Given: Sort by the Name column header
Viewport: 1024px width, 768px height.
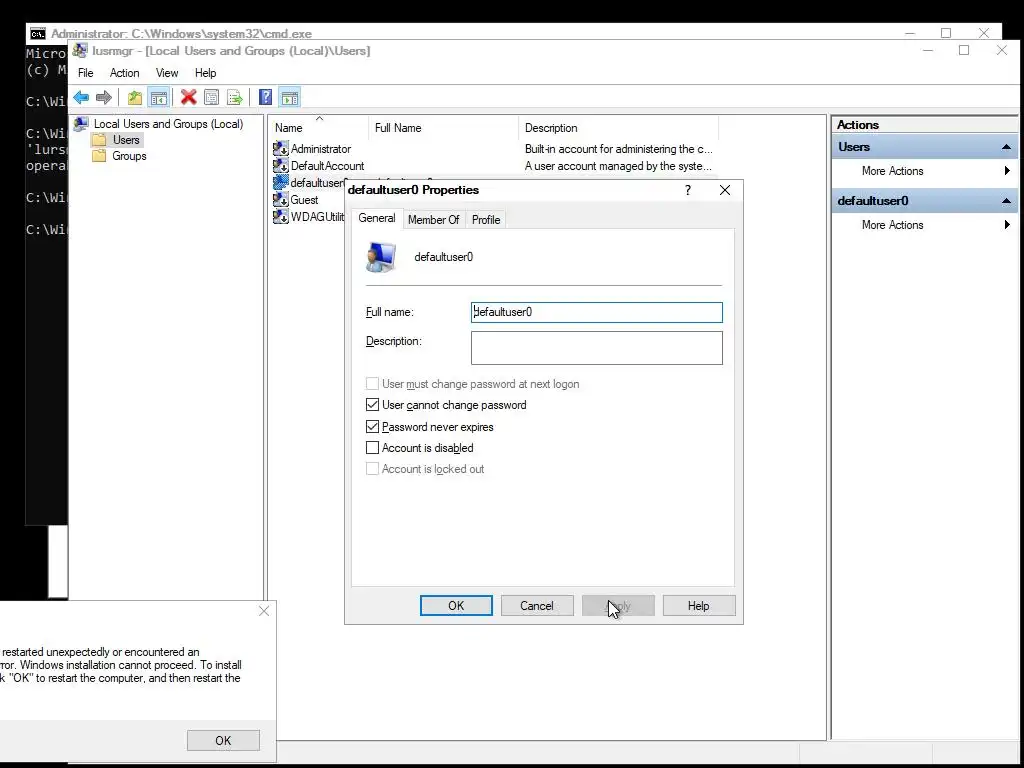Looking at the screenshot, I should pyautogui.click(x=319, y=128).
